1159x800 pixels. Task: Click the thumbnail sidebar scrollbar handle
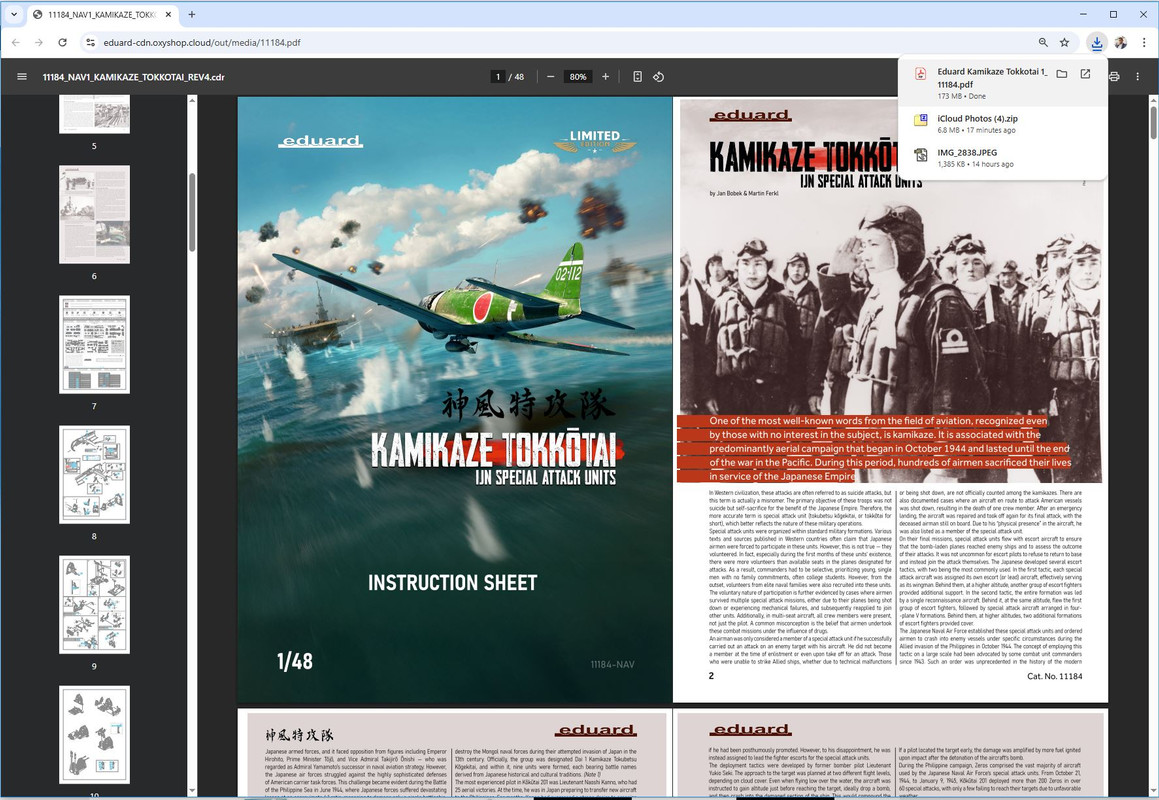tap(191, 213)
